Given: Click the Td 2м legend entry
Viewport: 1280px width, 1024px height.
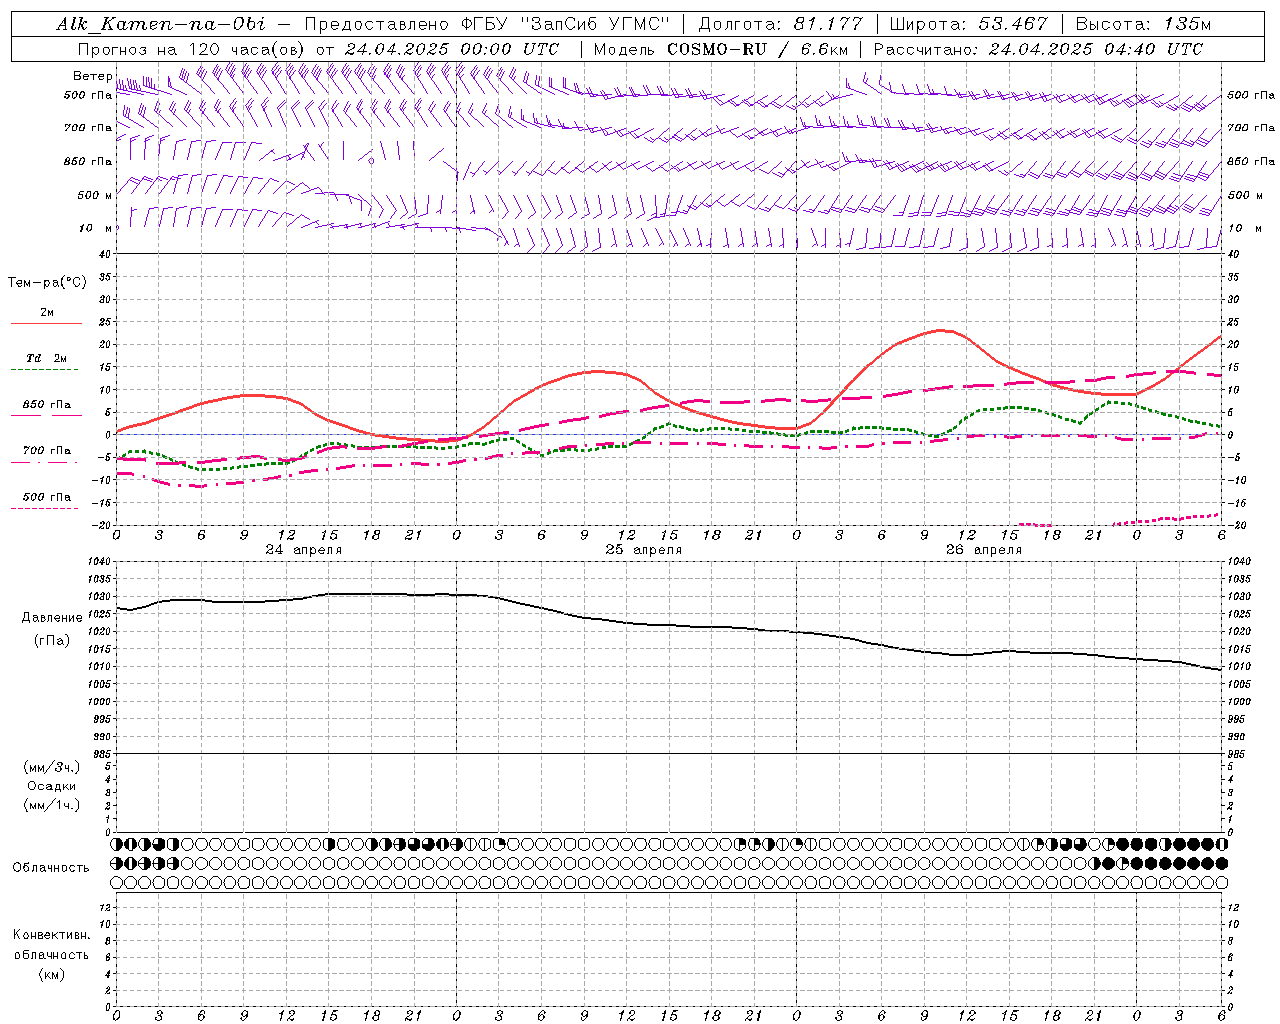Looking at the screenshot, I should [46, 358].
